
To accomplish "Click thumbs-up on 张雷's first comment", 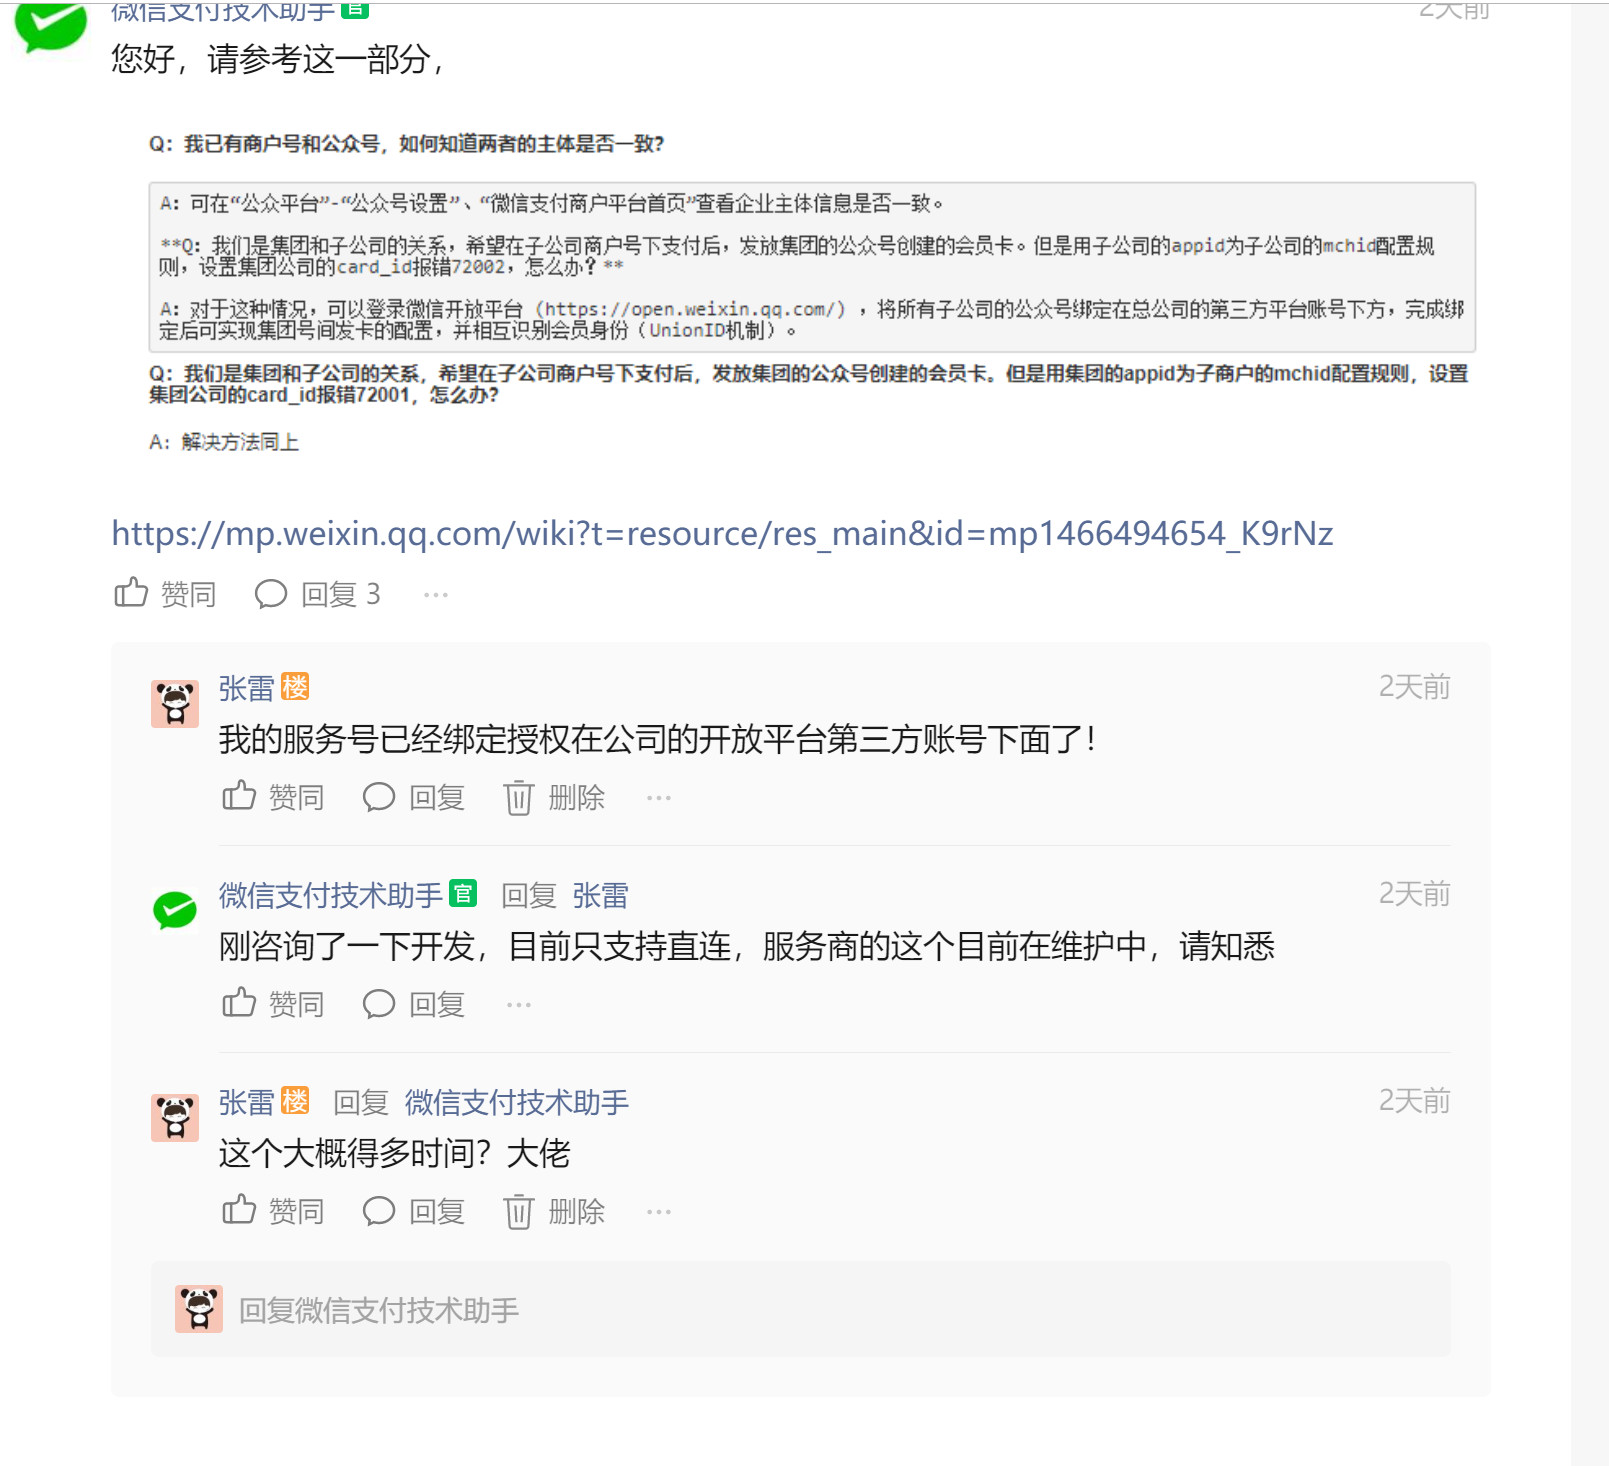I will pos(239,796).
